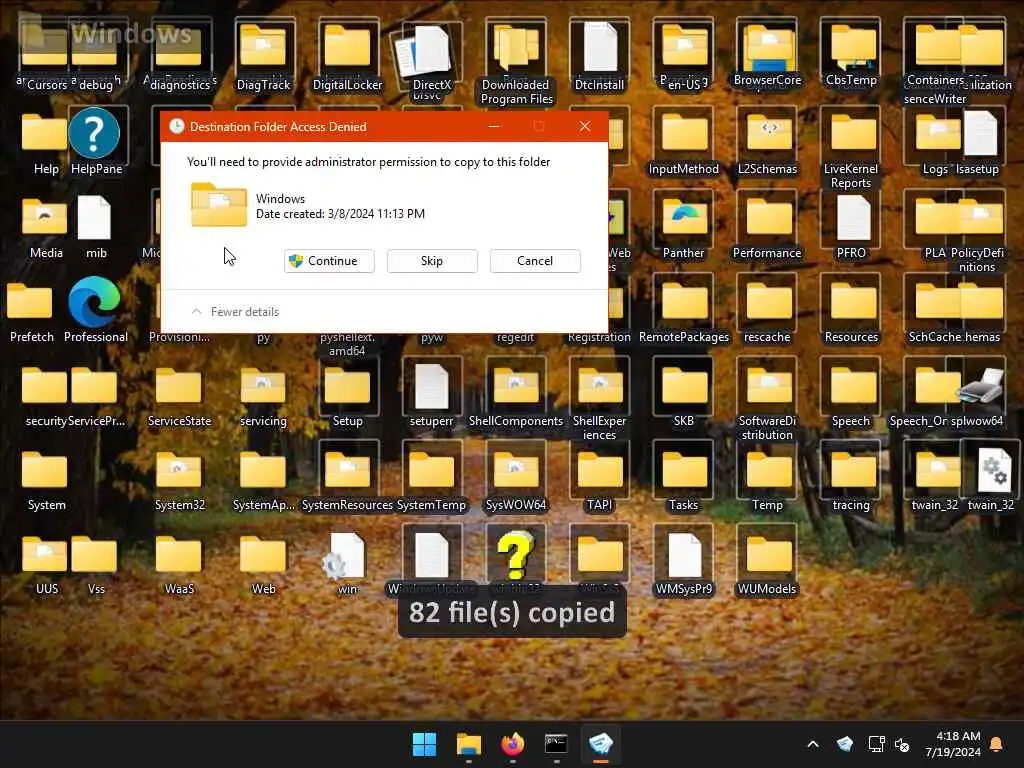The height and width of the screenshot is (768, 1024).
Task: Select the SysWOW64 folder icon
Action: [516, 470]
